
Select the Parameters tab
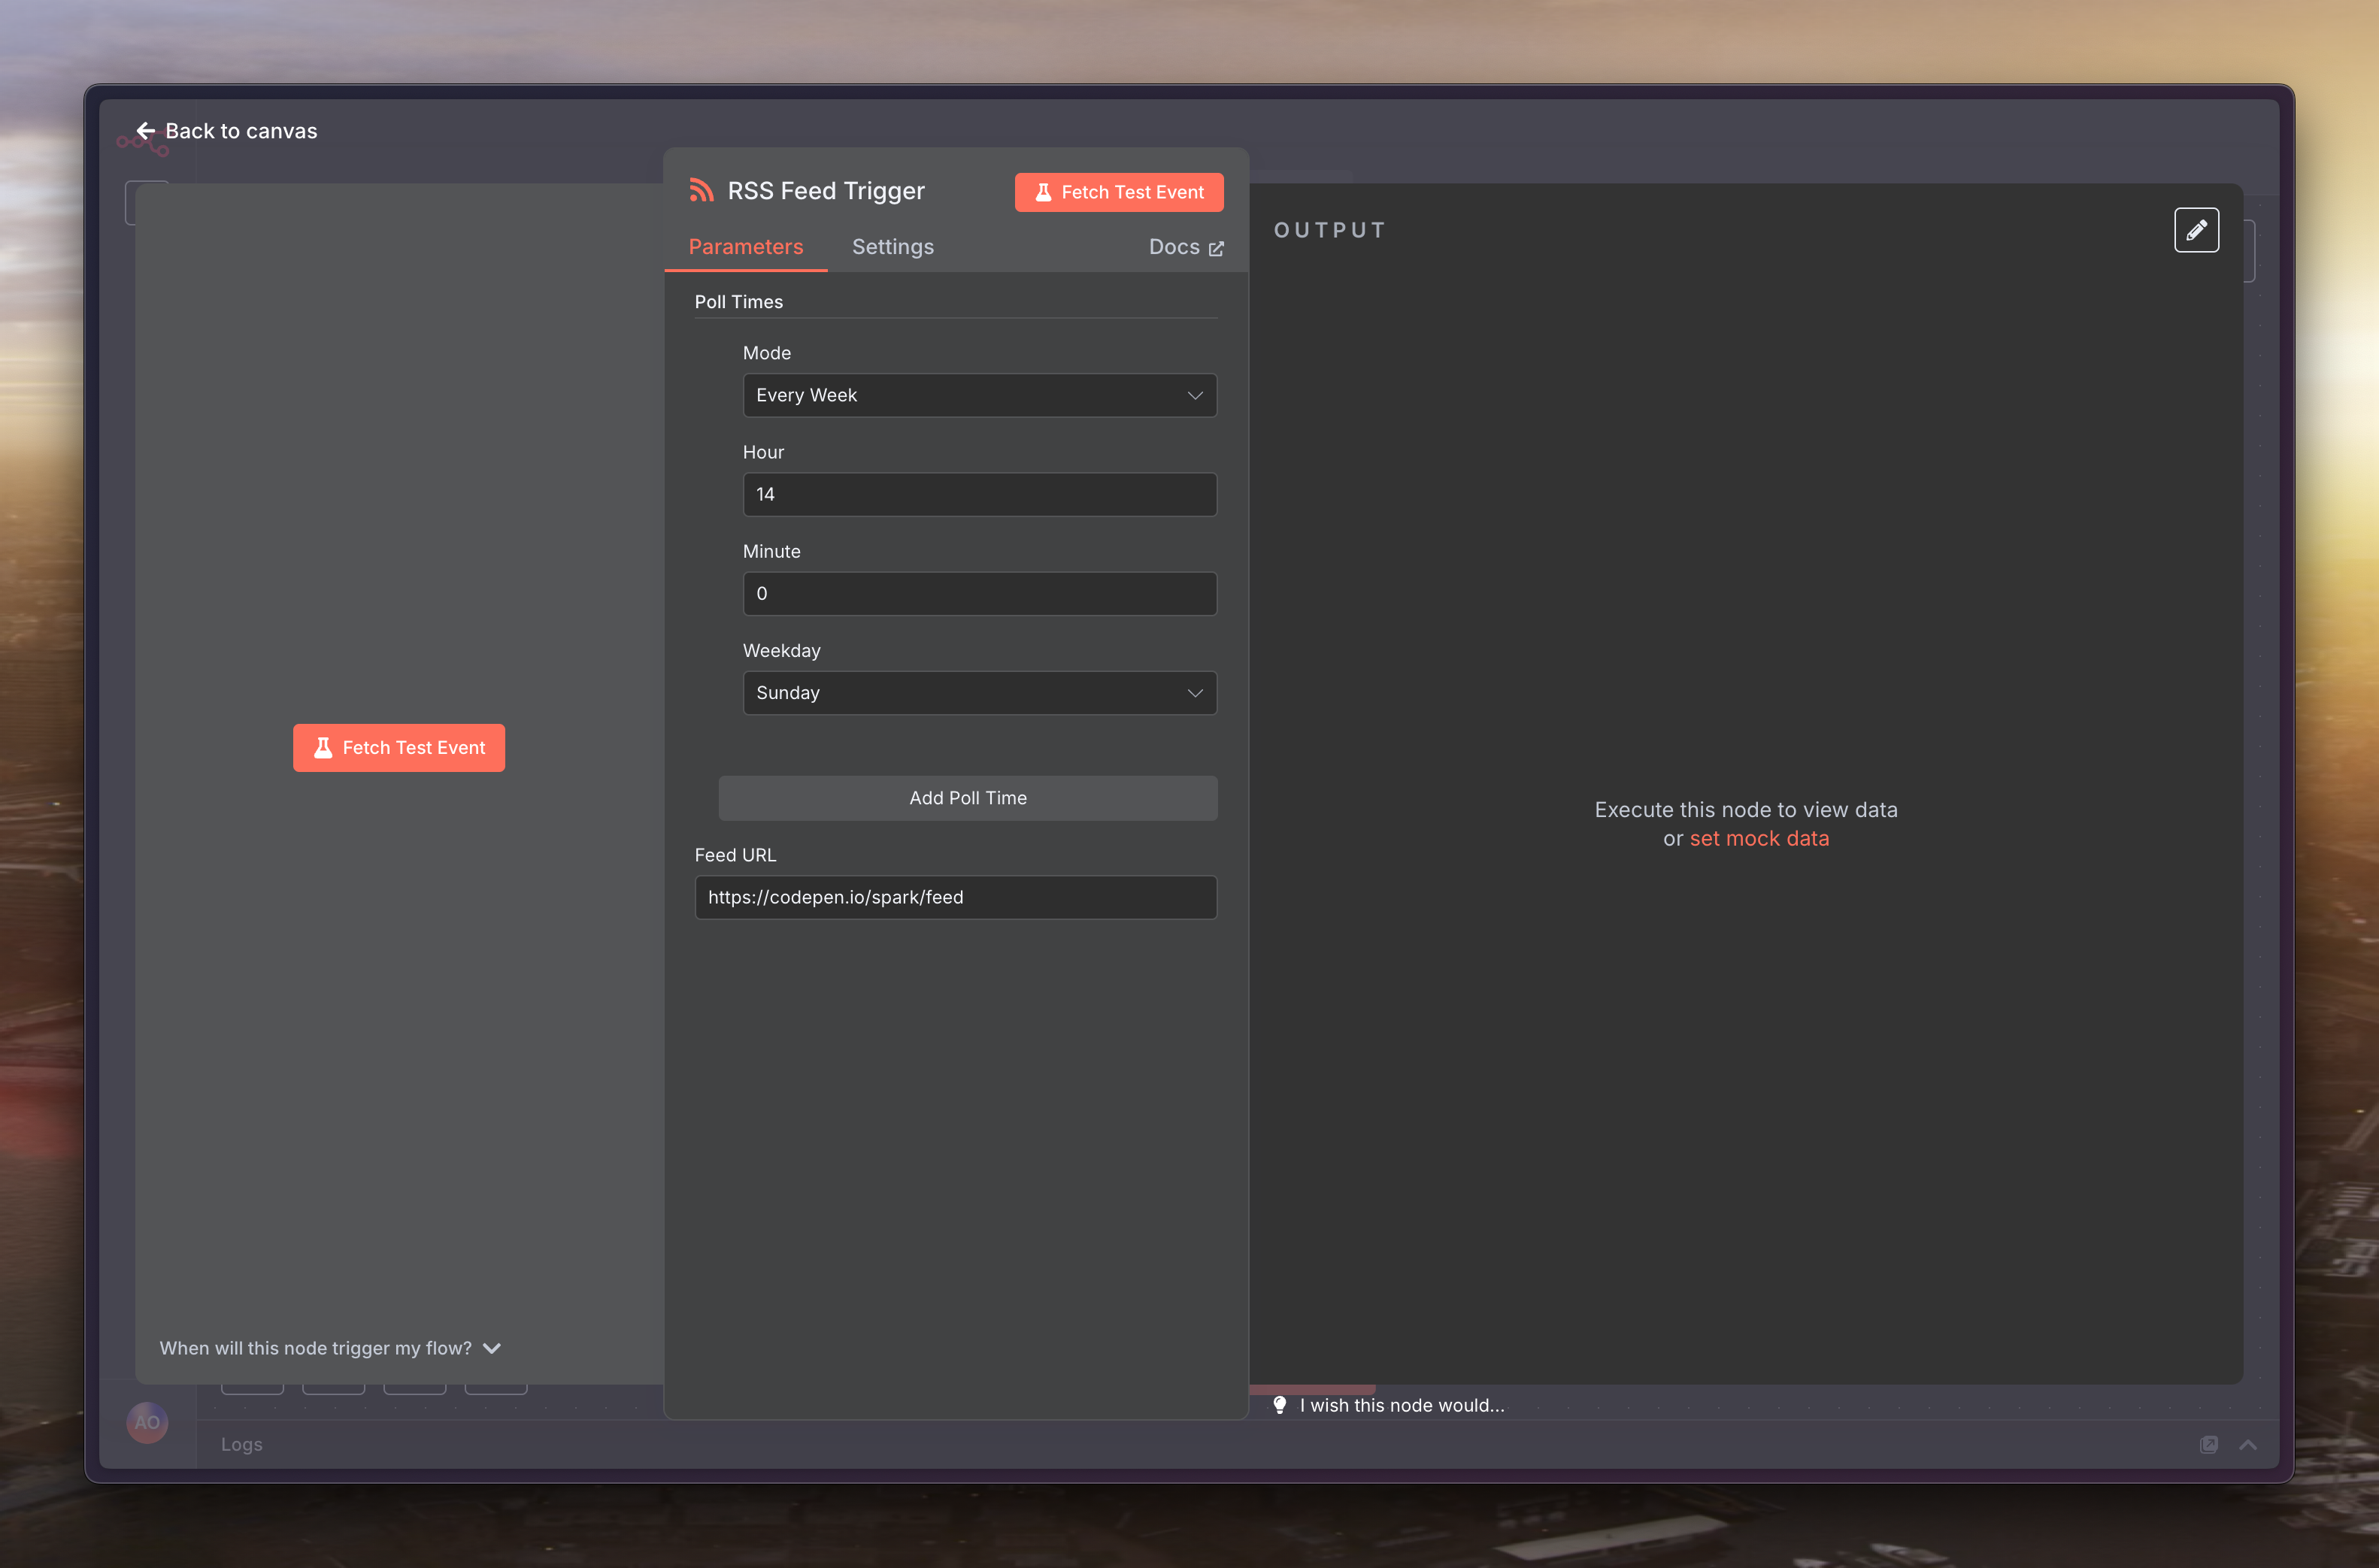coord(745,247)
